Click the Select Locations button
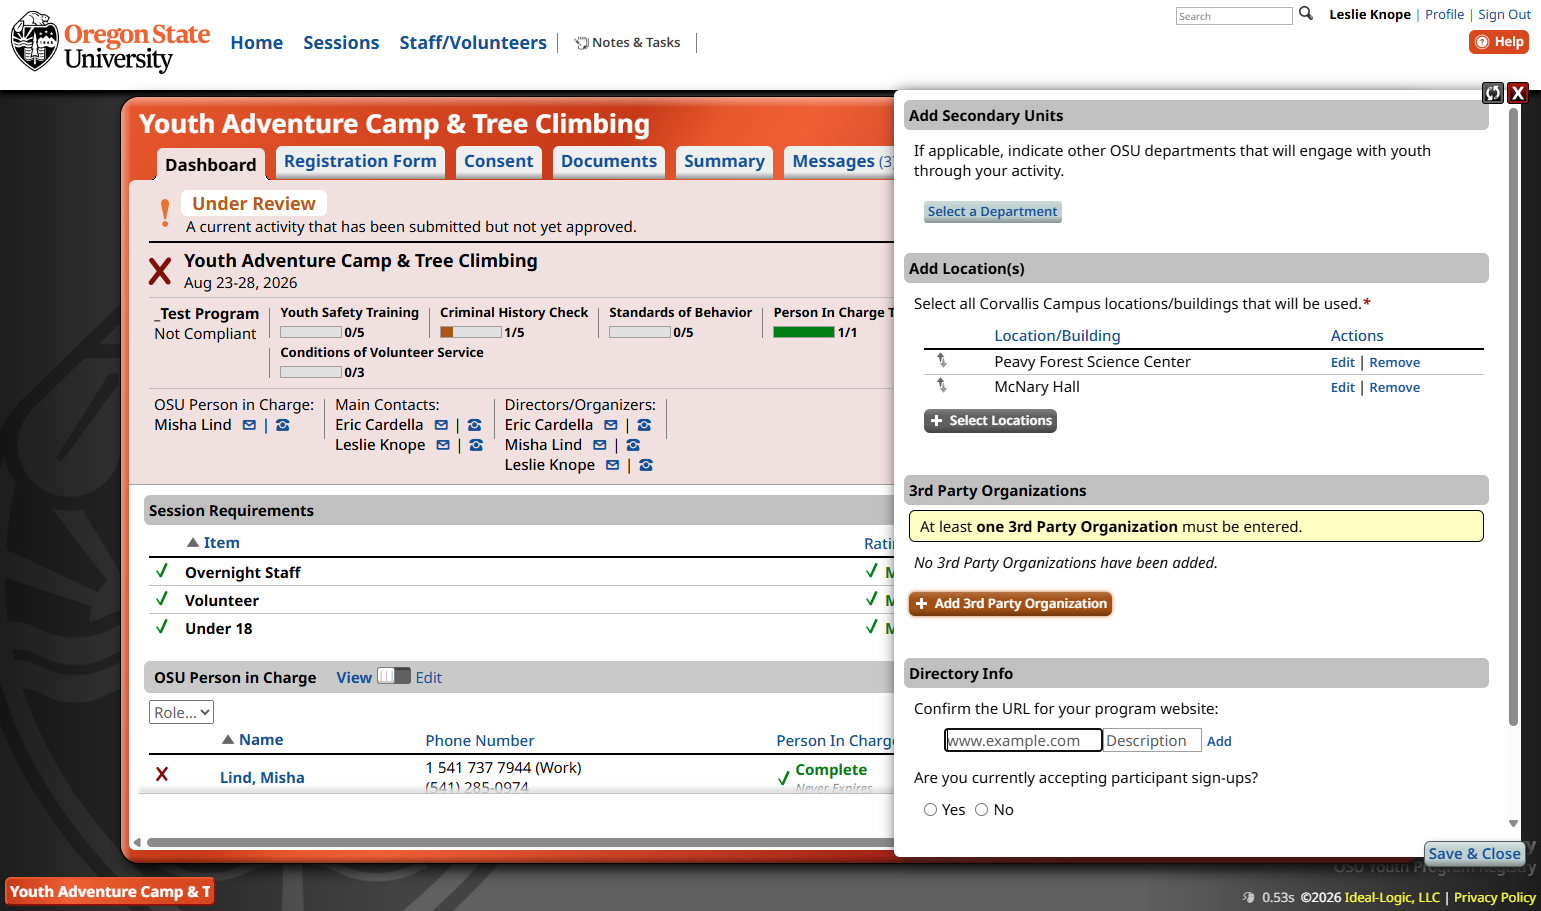This screenshot has width=1541, height=911. (990, 421)
